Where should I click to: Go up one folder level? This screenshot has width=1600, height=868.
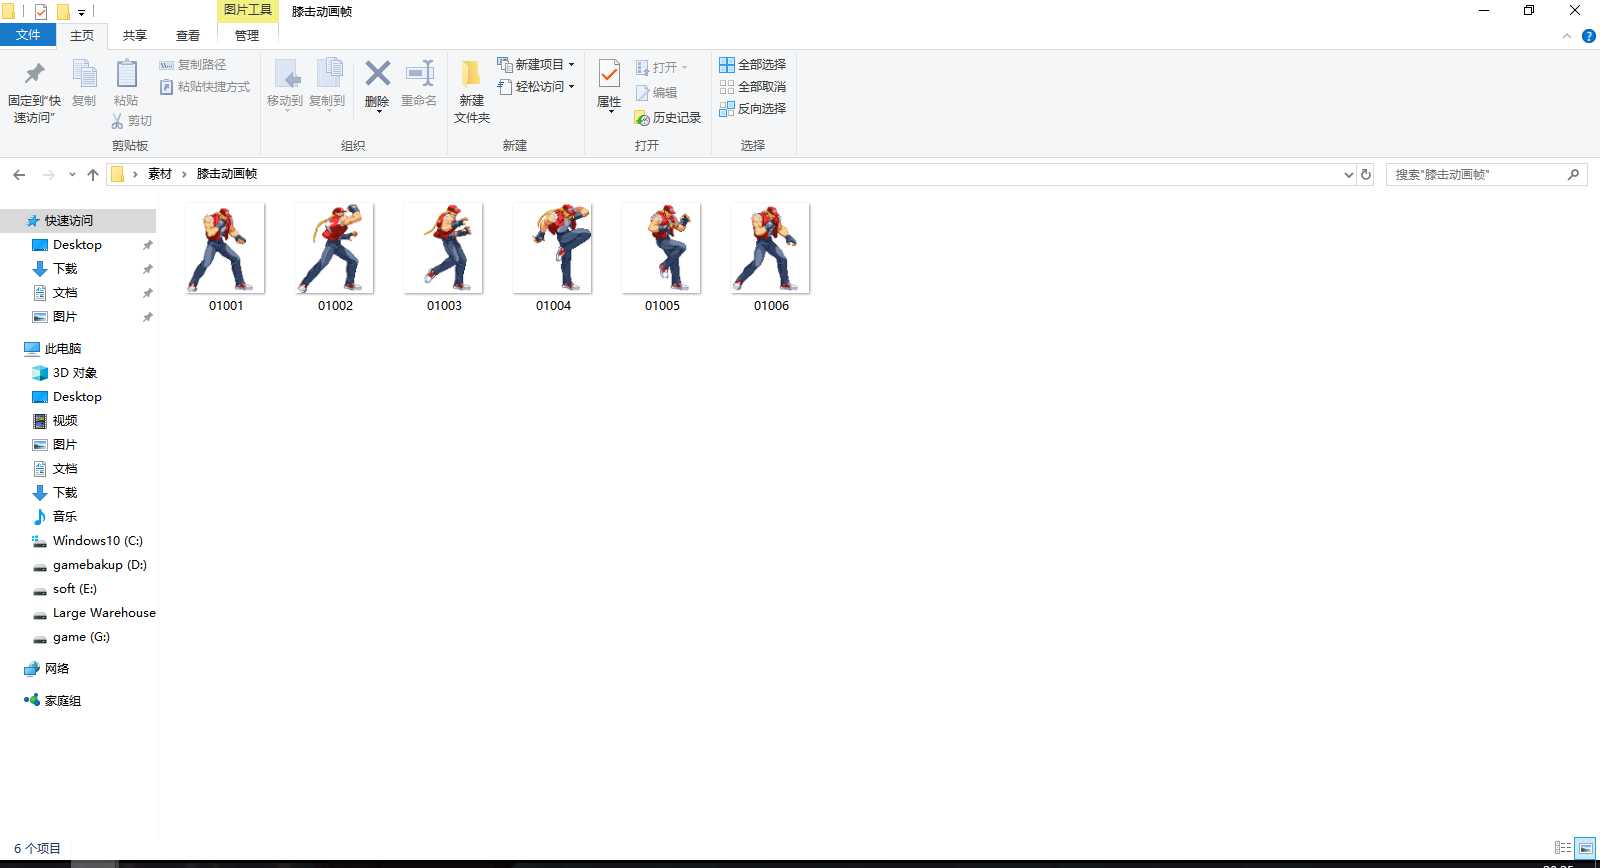(93, 175)
